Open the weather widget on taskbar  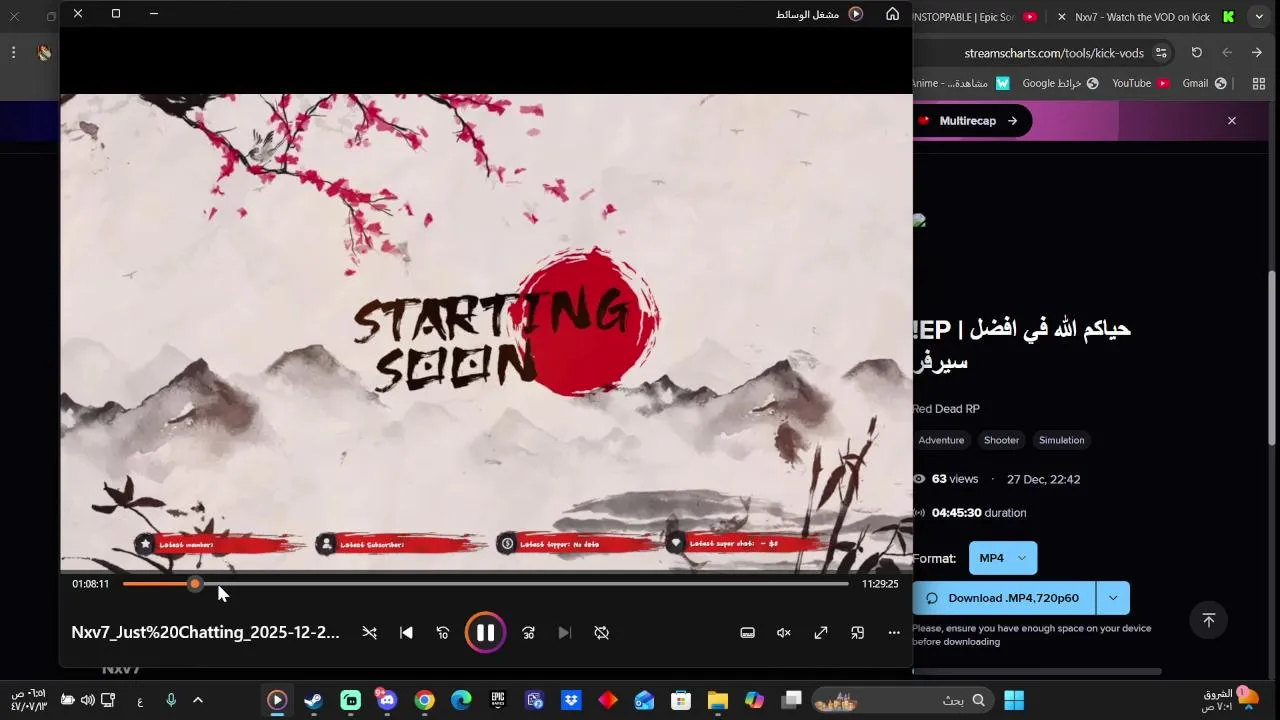click(1230, 699)
